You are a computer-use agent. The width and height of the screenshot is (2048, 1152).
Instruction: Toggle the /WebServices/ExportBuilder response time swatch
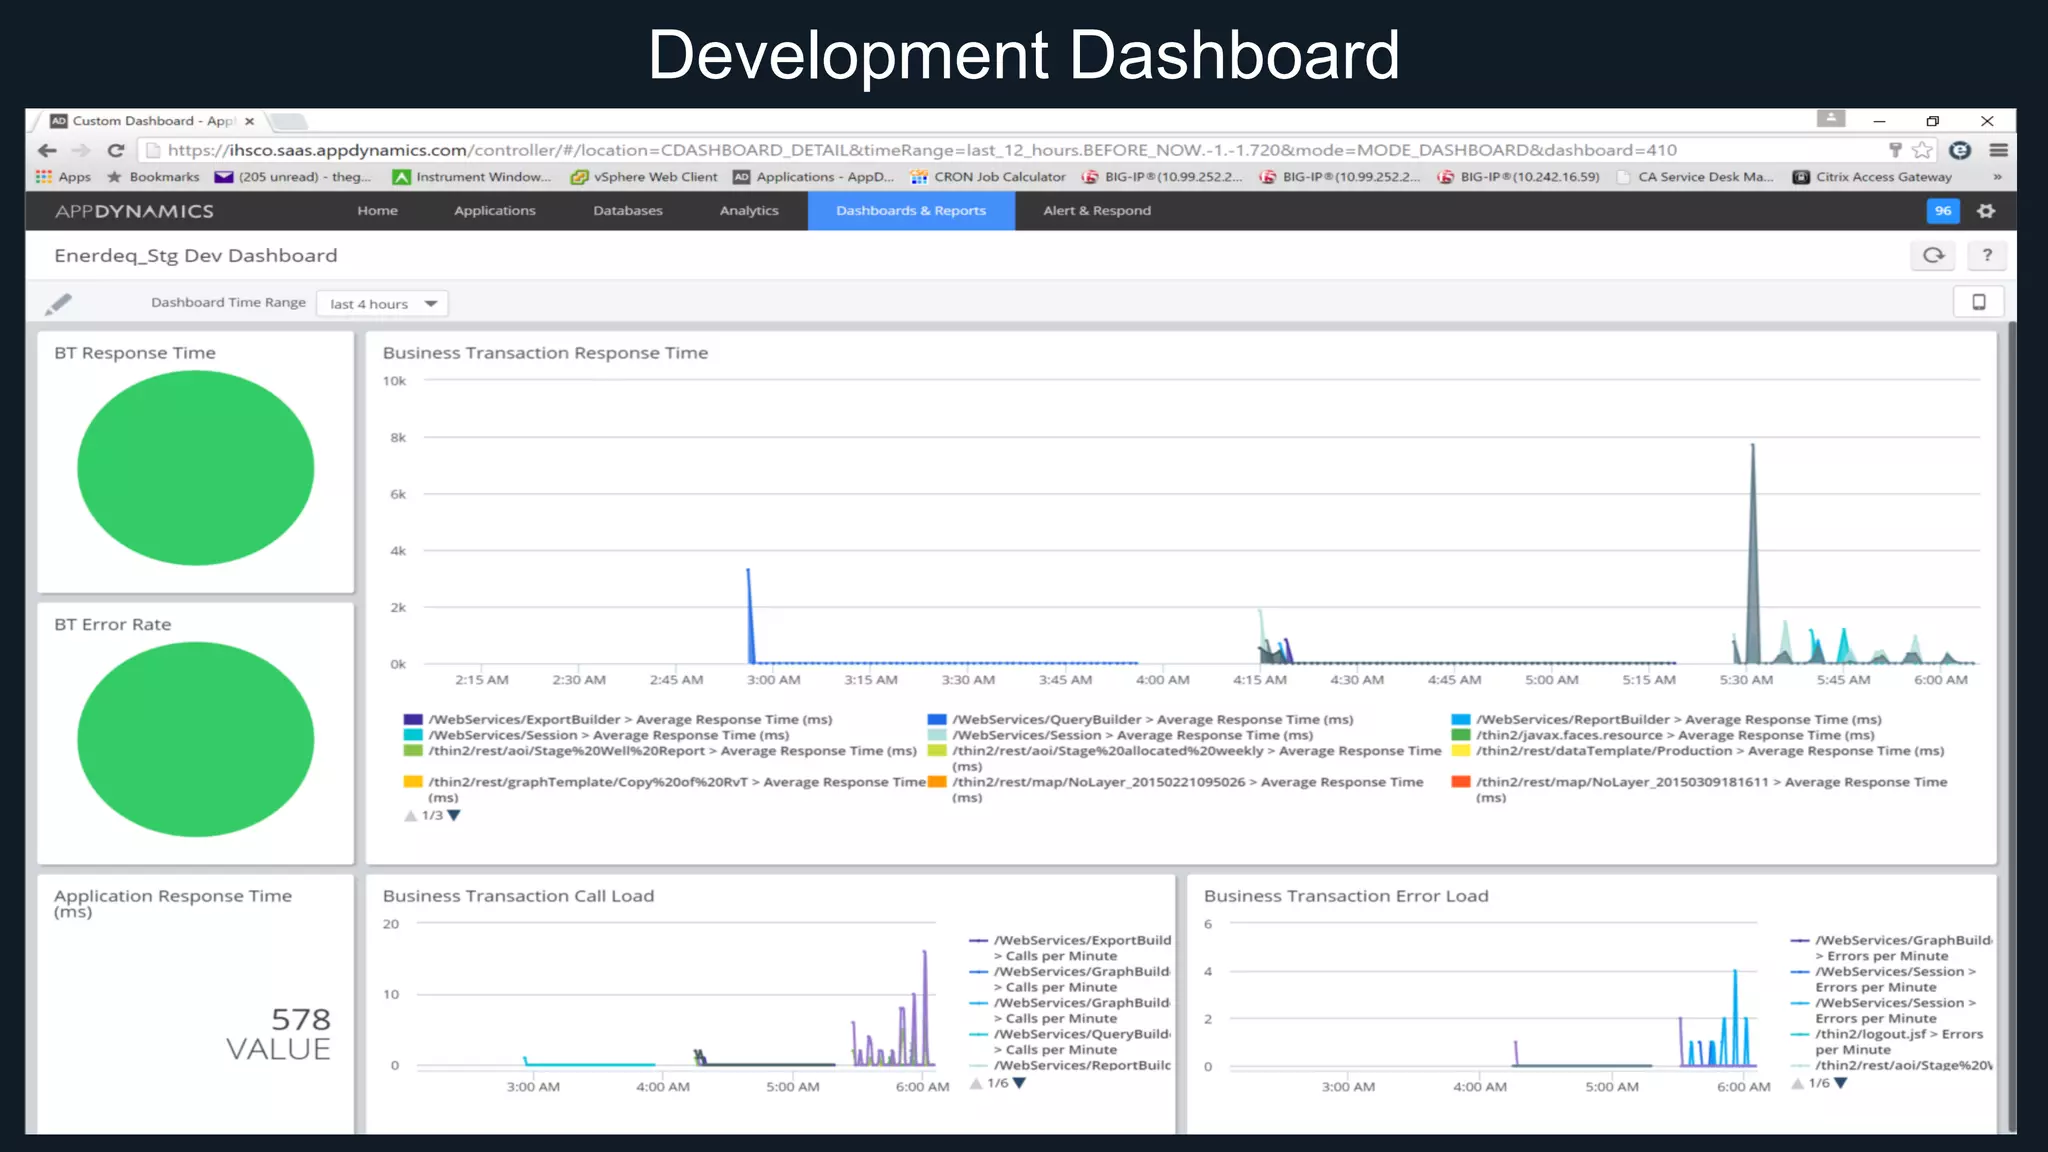413,719
